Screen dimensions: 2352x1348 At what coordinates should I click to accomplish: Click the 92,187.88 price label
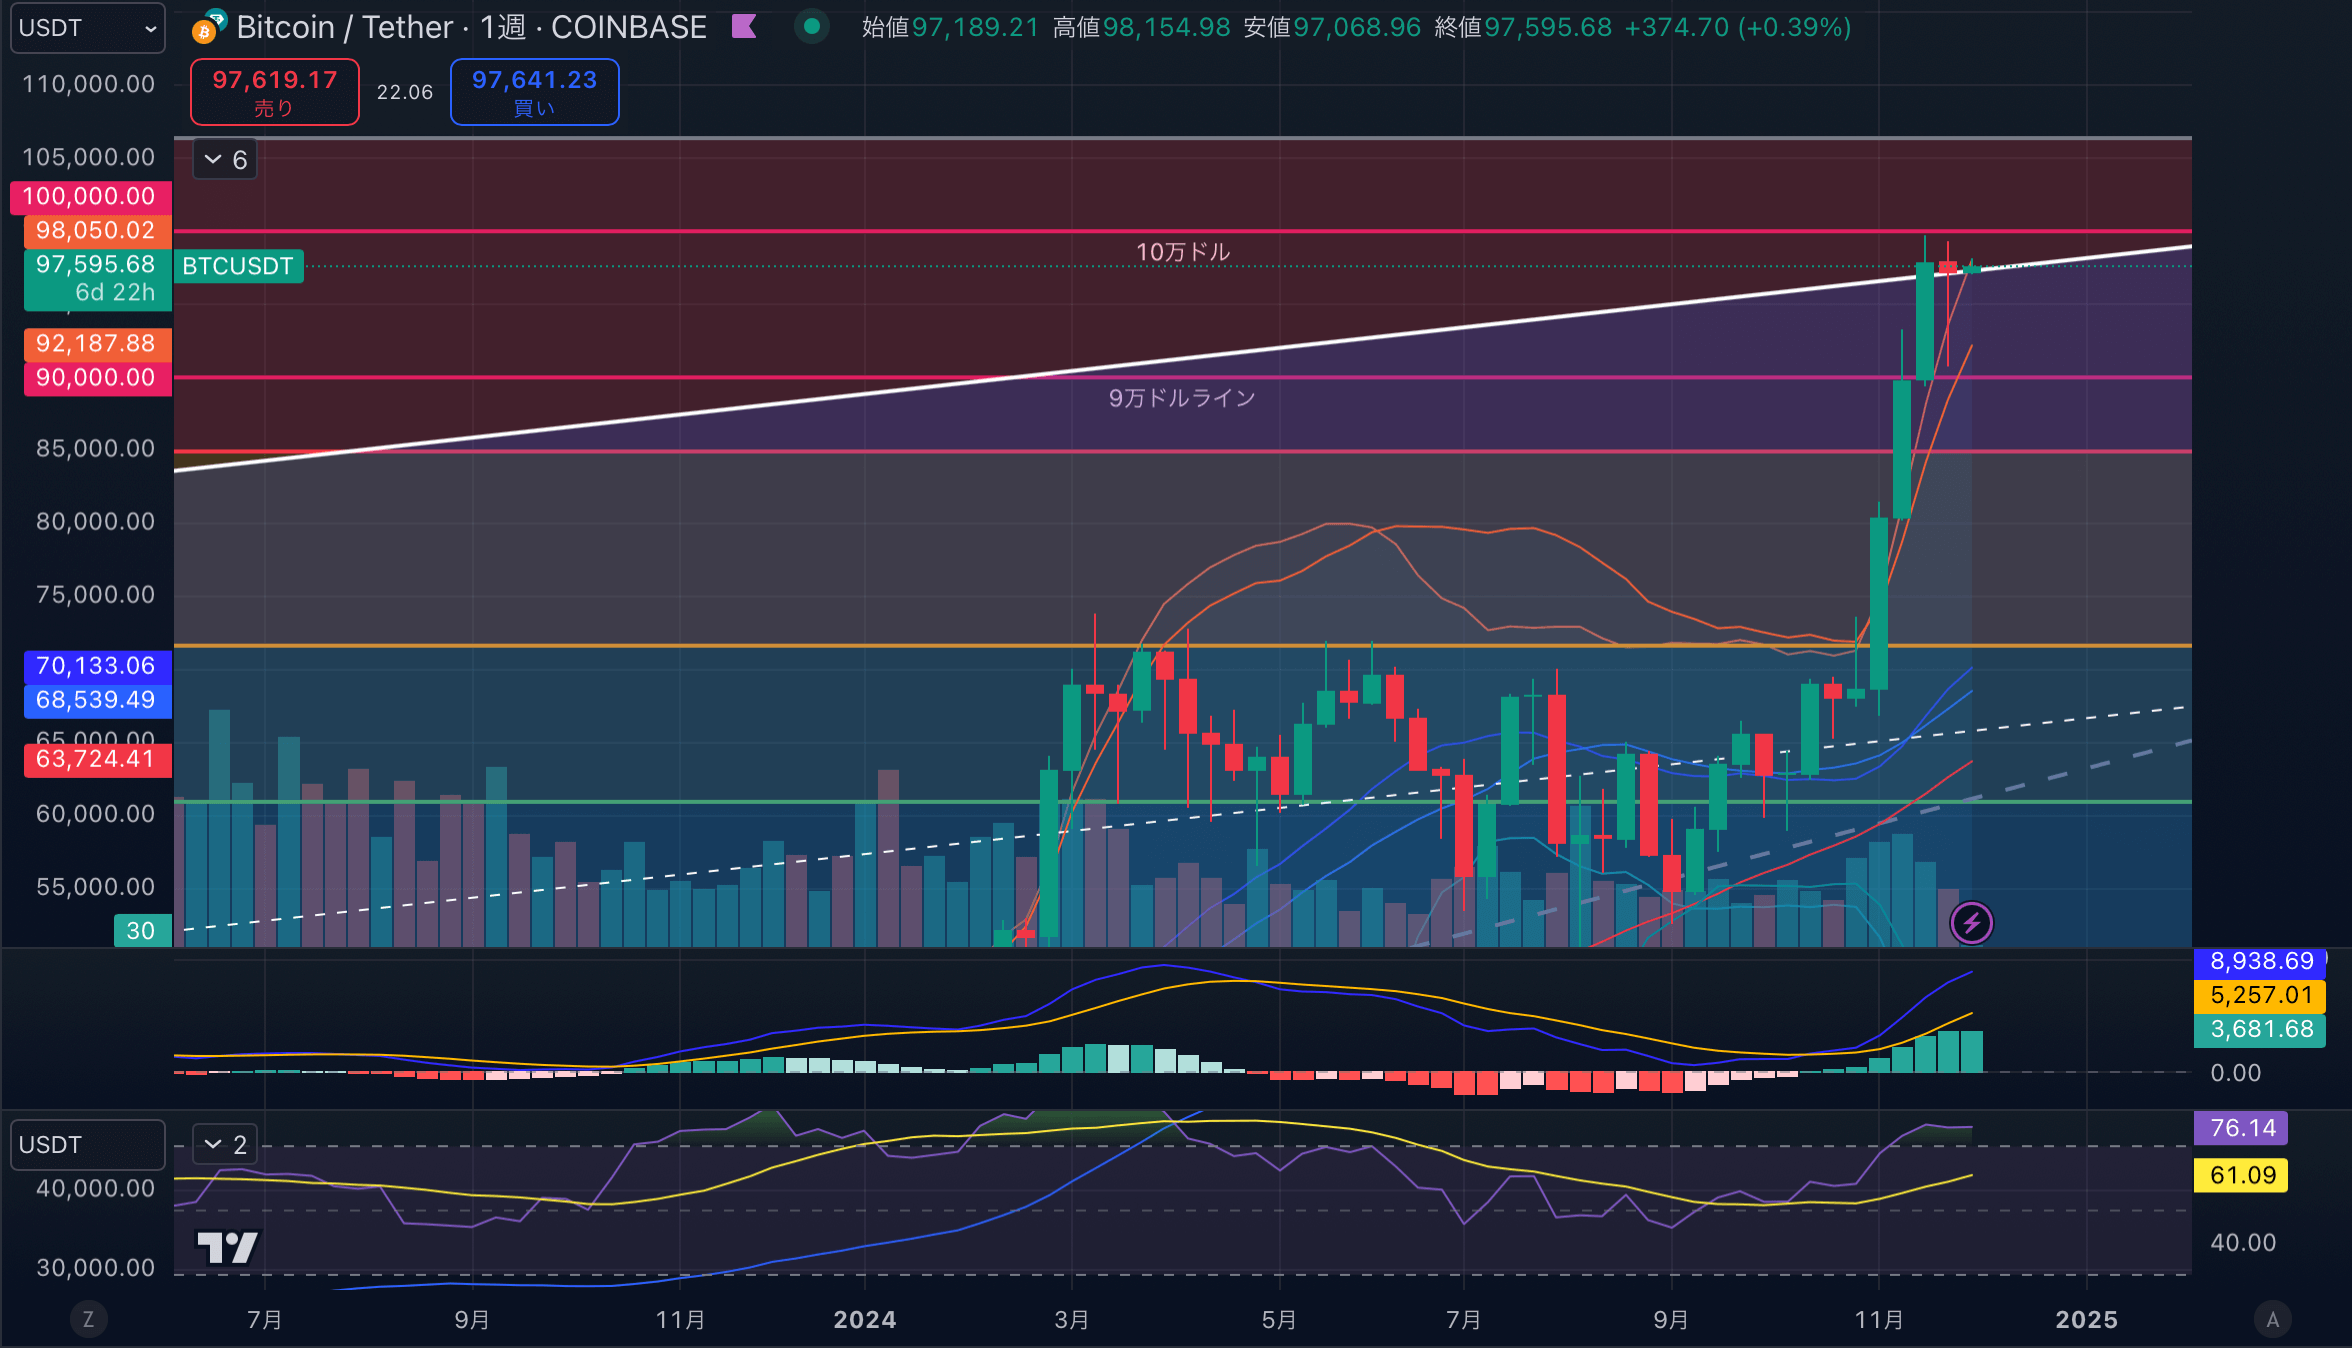[97, 344]
